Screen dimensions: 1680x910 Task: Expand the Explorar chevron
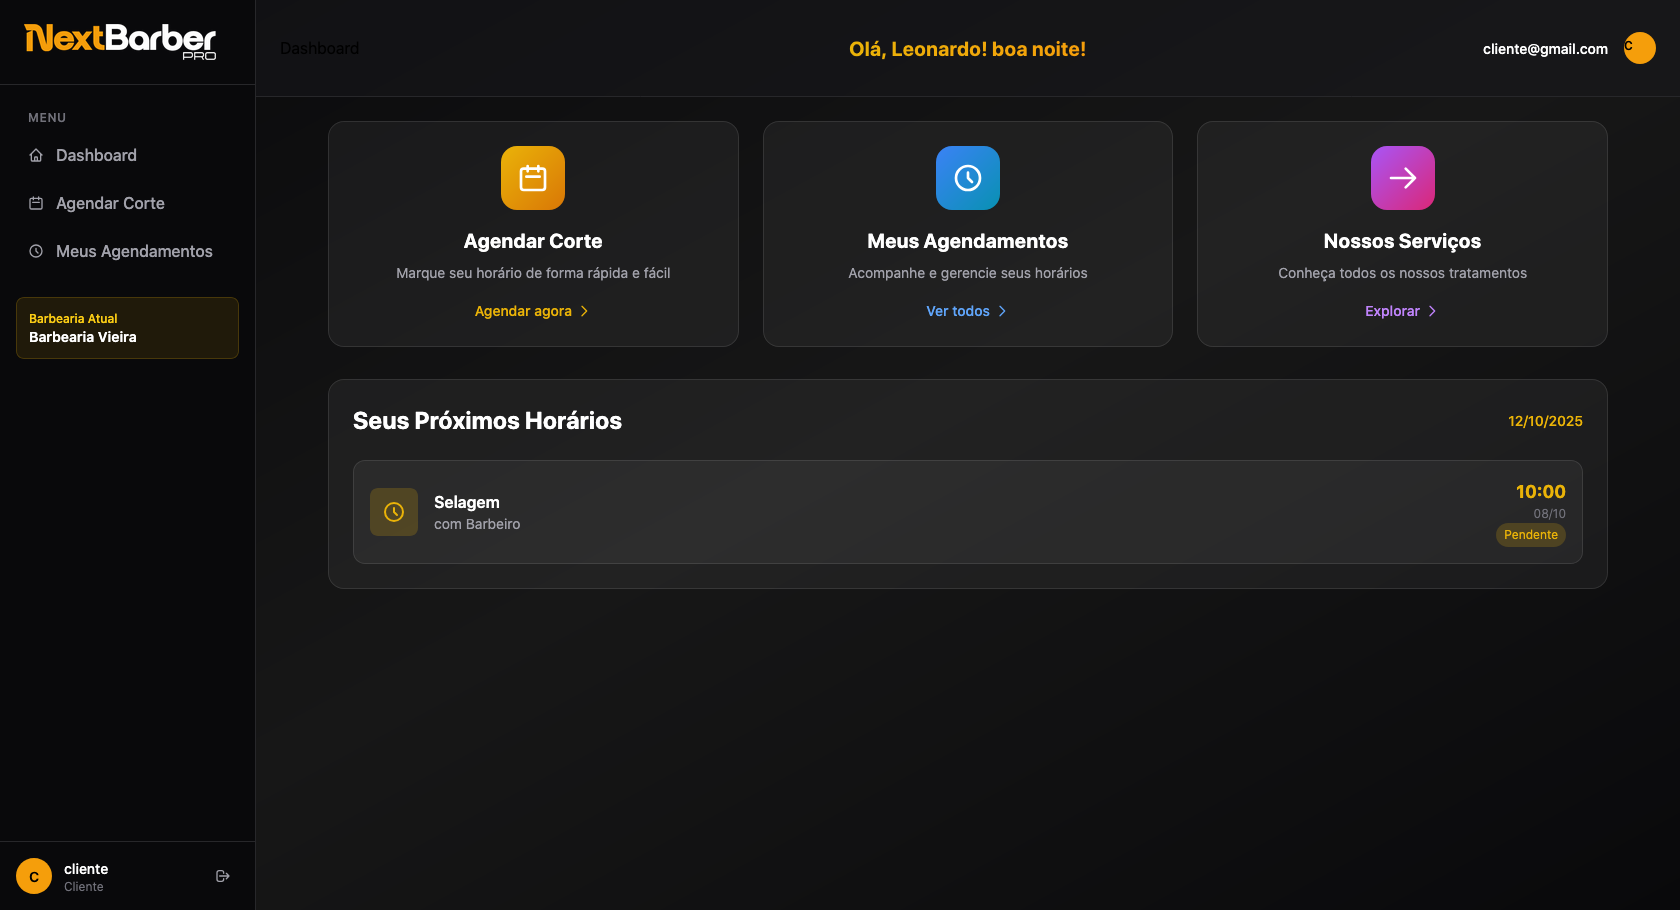click(x=1432, y=311)
